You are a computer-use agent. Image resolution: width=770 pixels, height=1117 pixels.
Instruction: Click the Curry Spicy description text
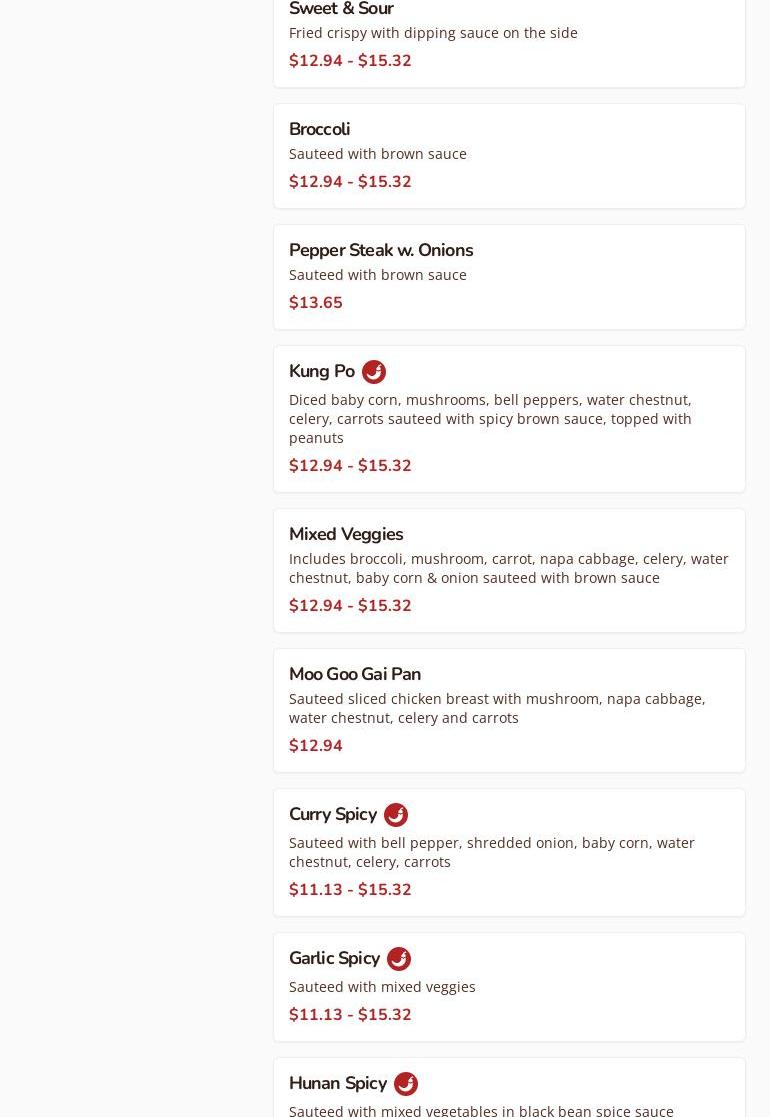click(491, 851)
